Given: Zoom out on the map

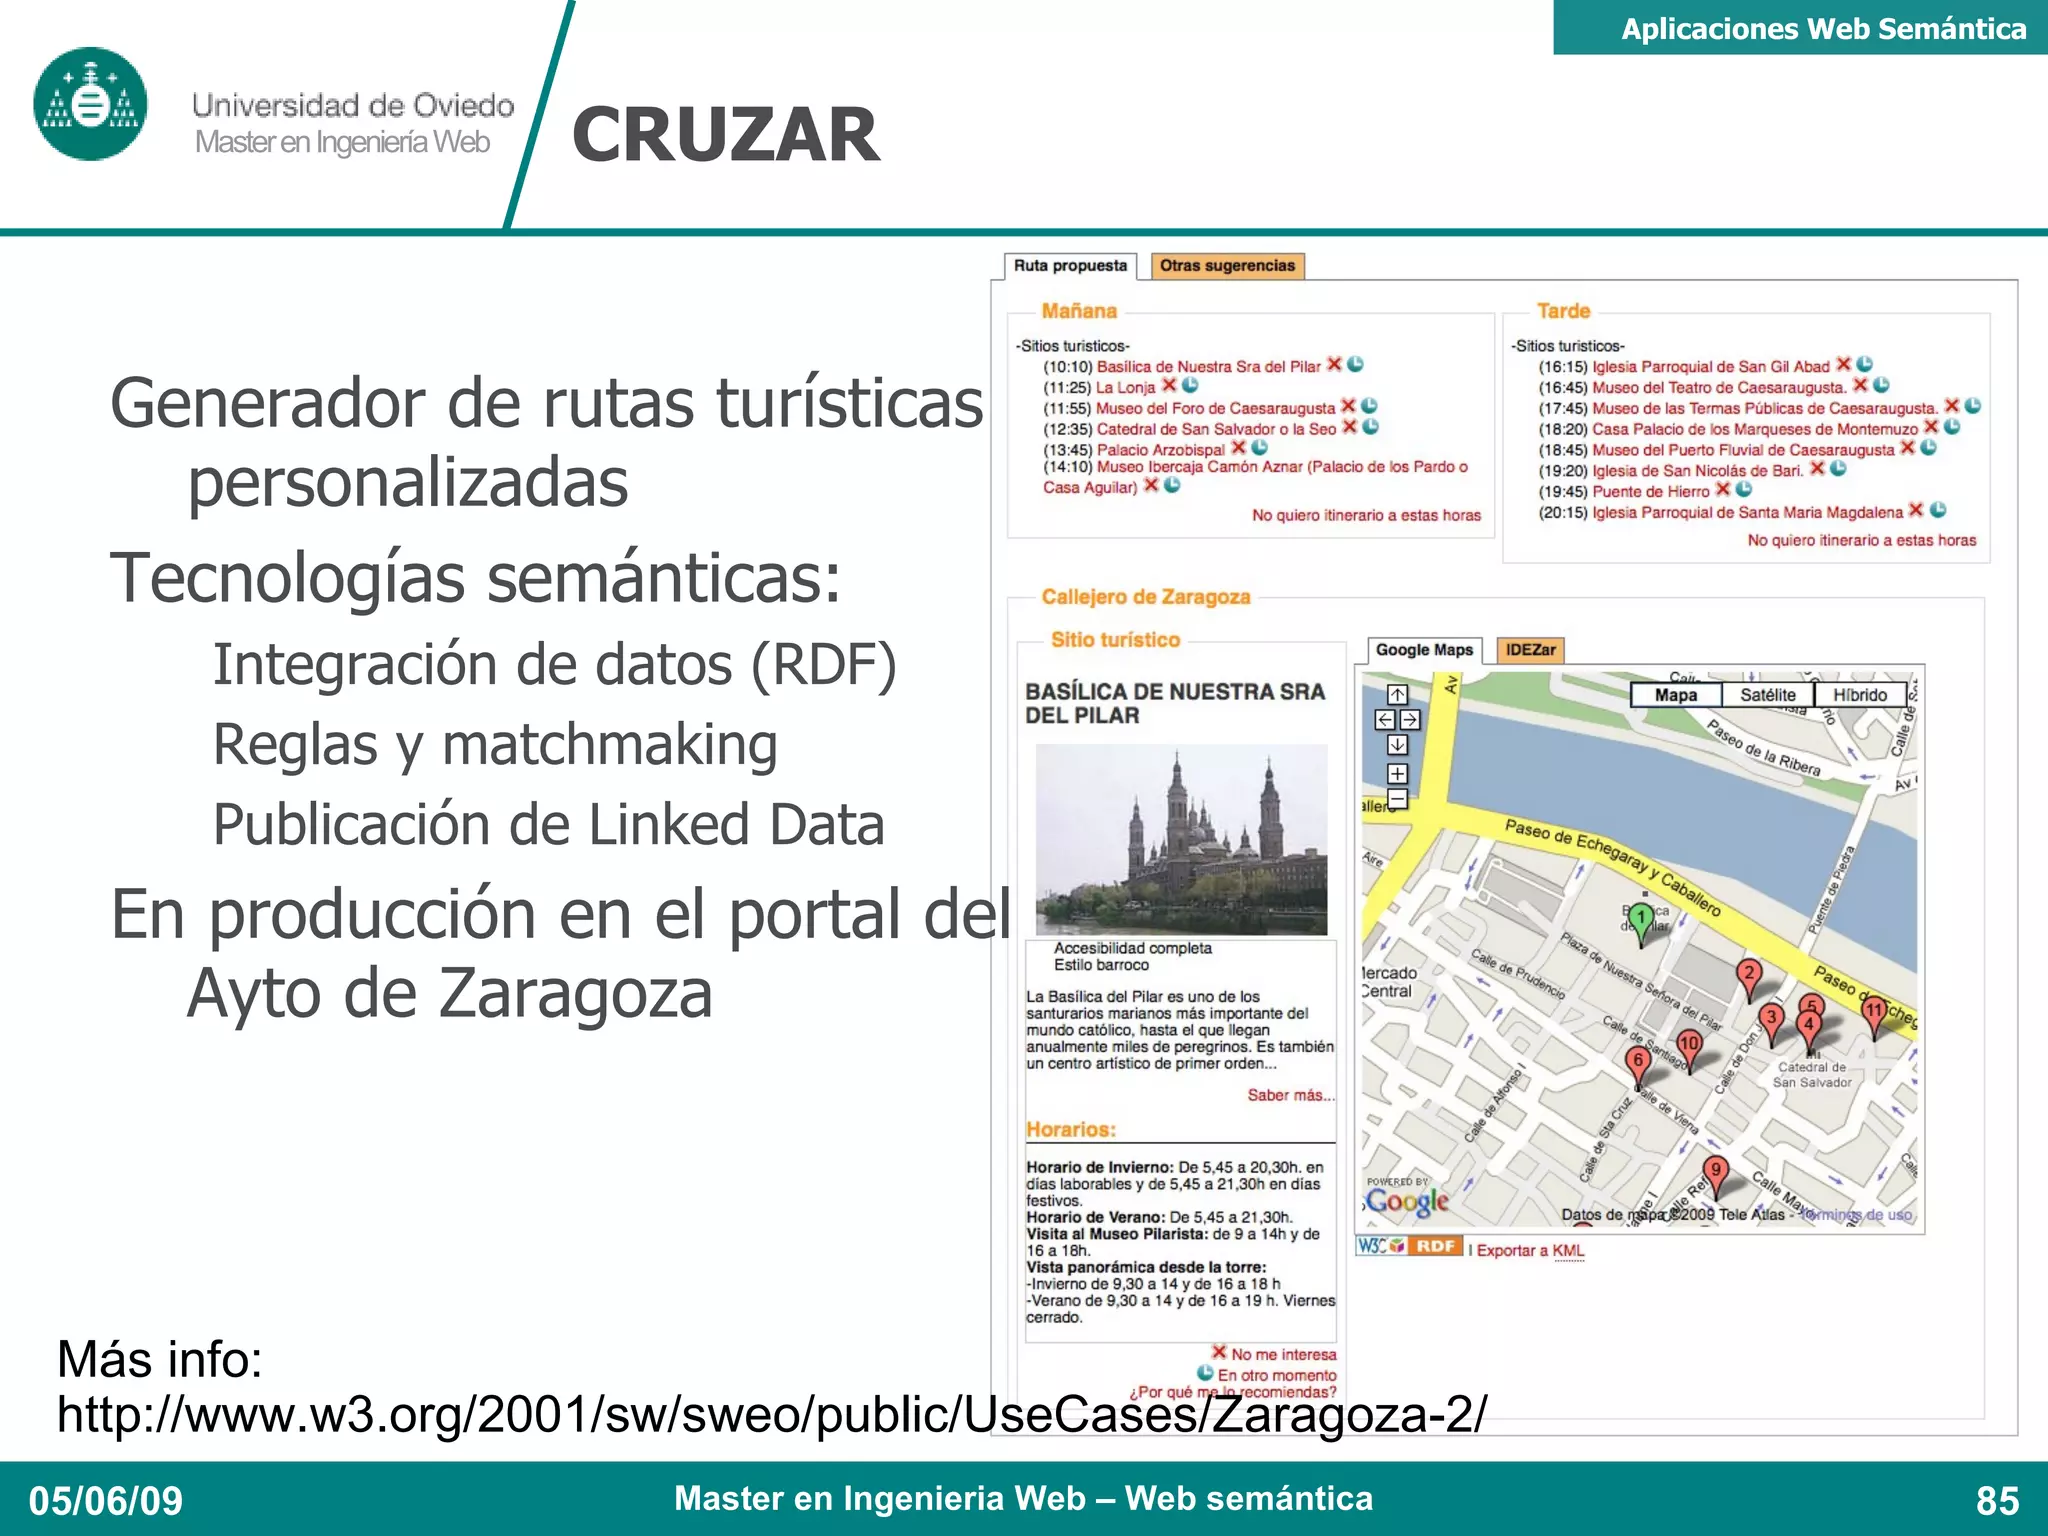Looking at the screenshot, I should tap(1397, 799).
